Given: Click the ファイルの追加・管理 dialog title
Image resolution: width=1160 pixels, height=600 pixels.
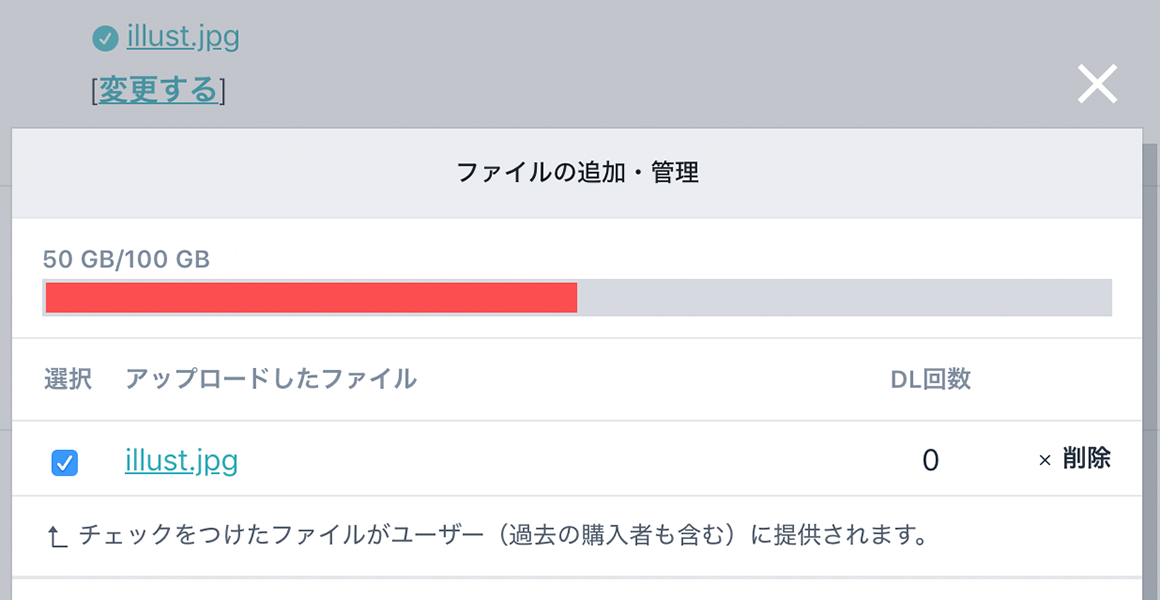Looking at the screenshot, I should (577, 173).
